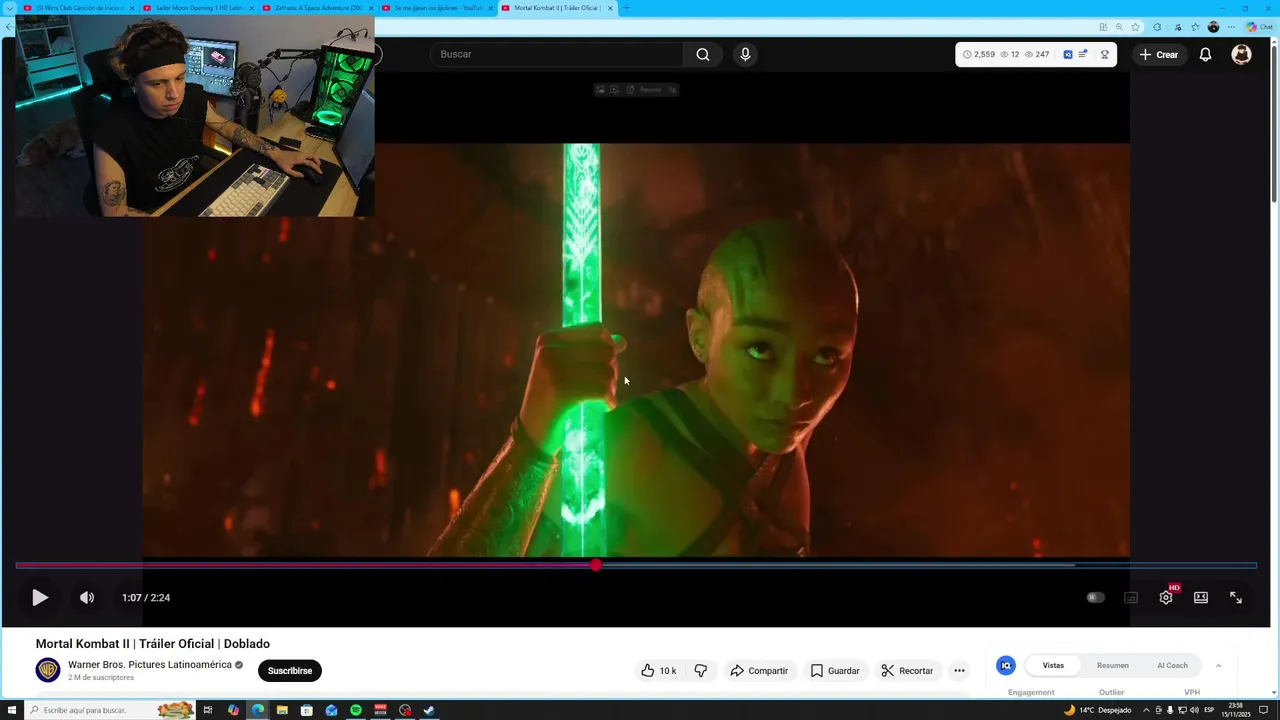Open the weather widget 14°C Despejado
The height and width of the screenshot is (720, 1280).
point(1097,710)
